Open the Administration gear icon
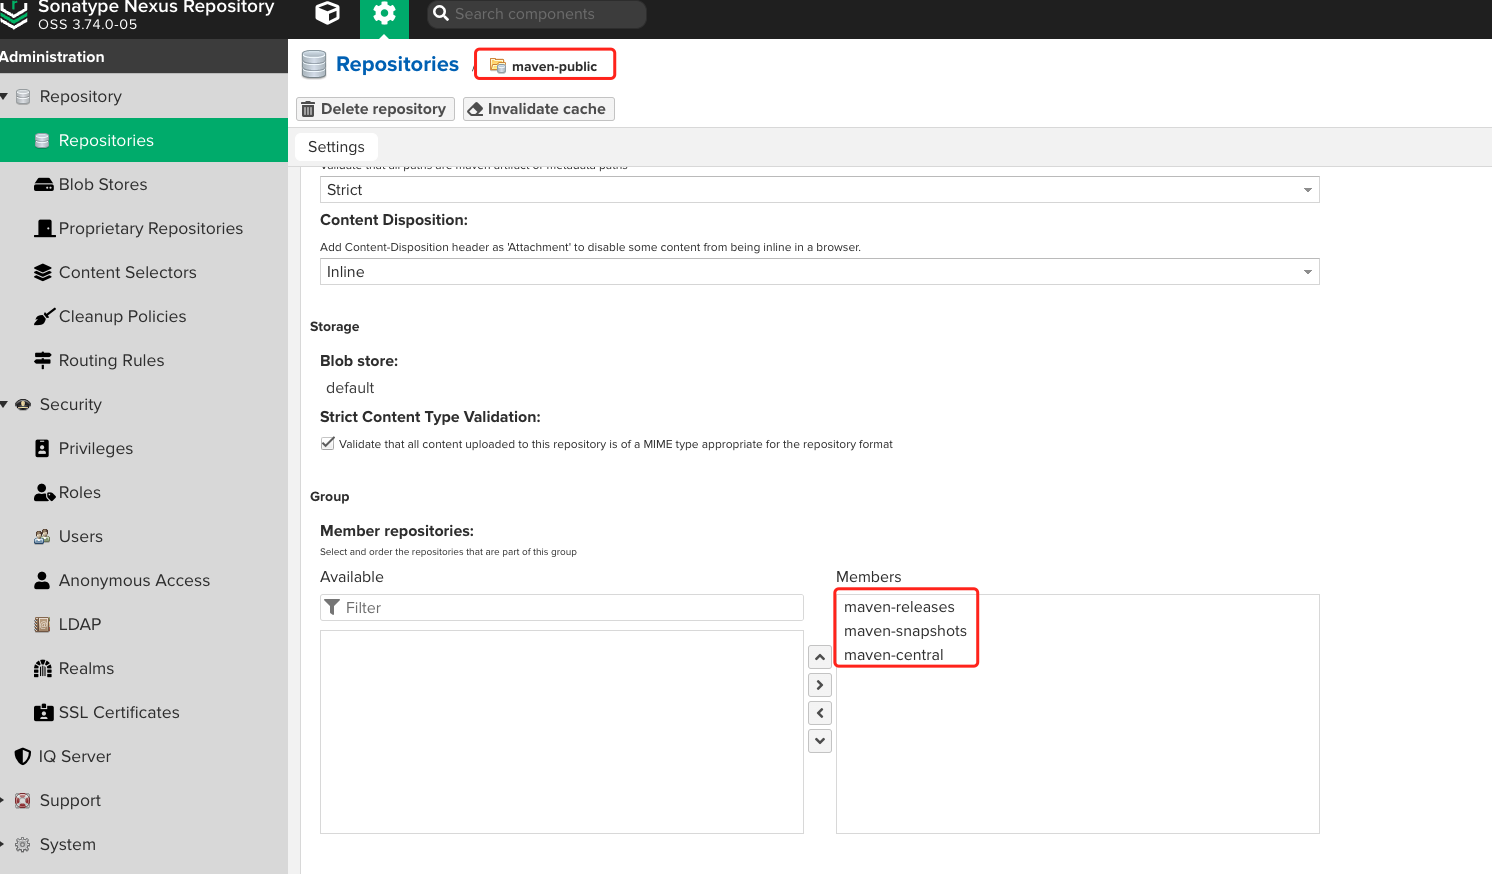This screenshot has width=1492, height=874. pyautogui.click(x=384, y=13)
